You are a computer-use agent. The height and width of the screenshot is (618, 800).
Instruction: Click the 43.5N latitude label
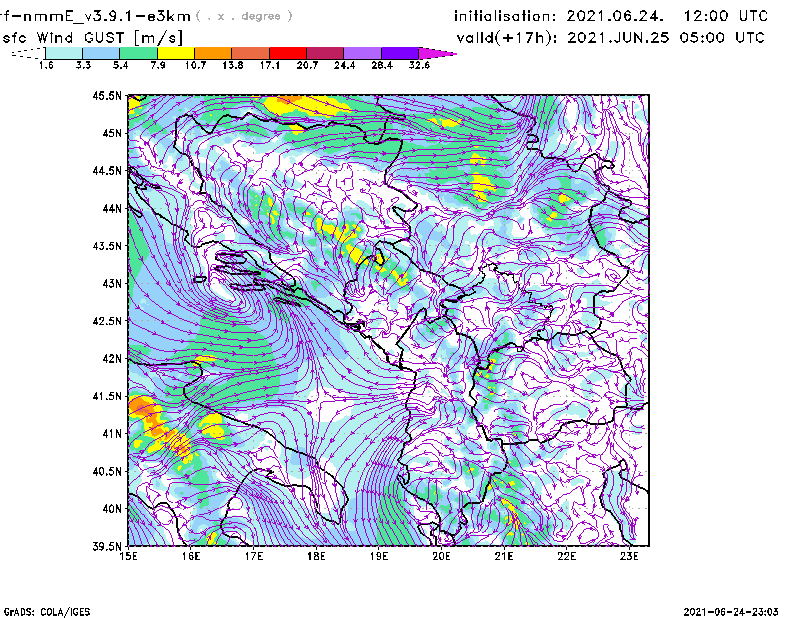(107, 246)
